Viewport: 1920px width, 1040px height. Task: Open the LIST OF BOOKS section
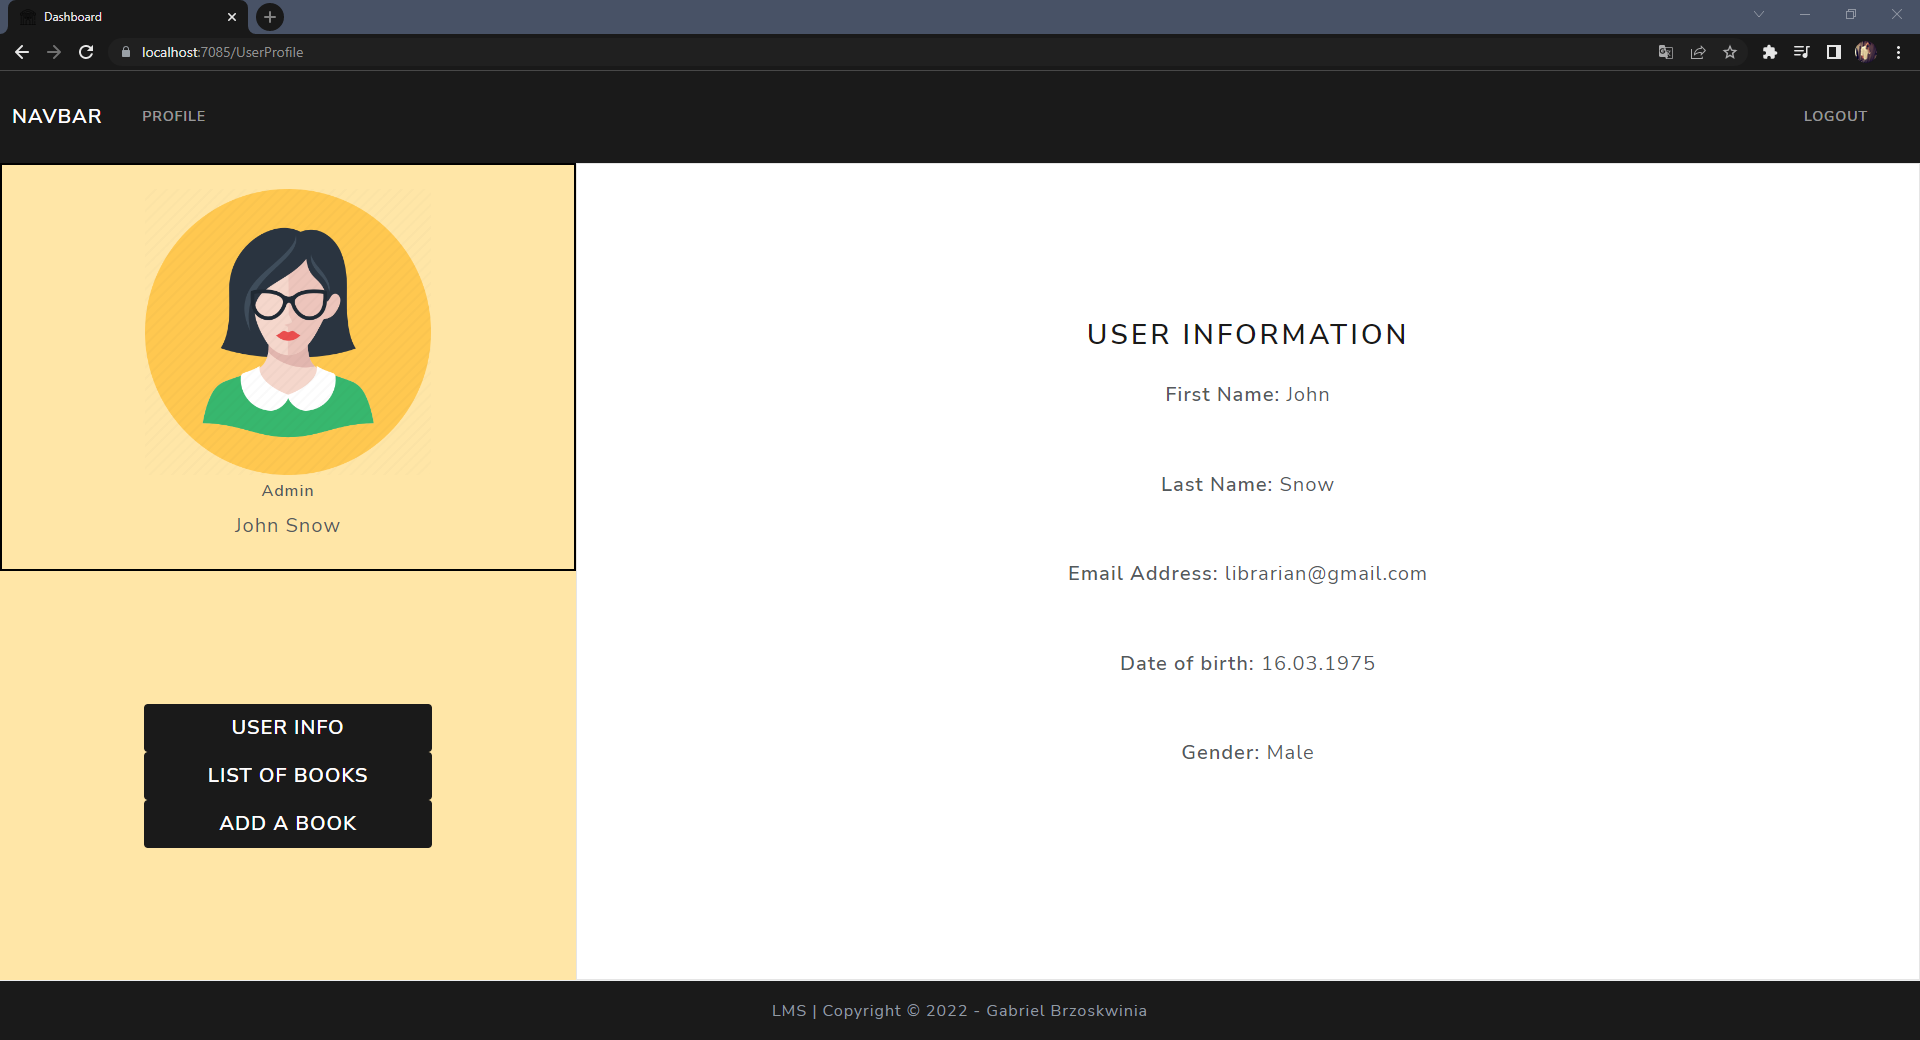(x=287, y=775)
